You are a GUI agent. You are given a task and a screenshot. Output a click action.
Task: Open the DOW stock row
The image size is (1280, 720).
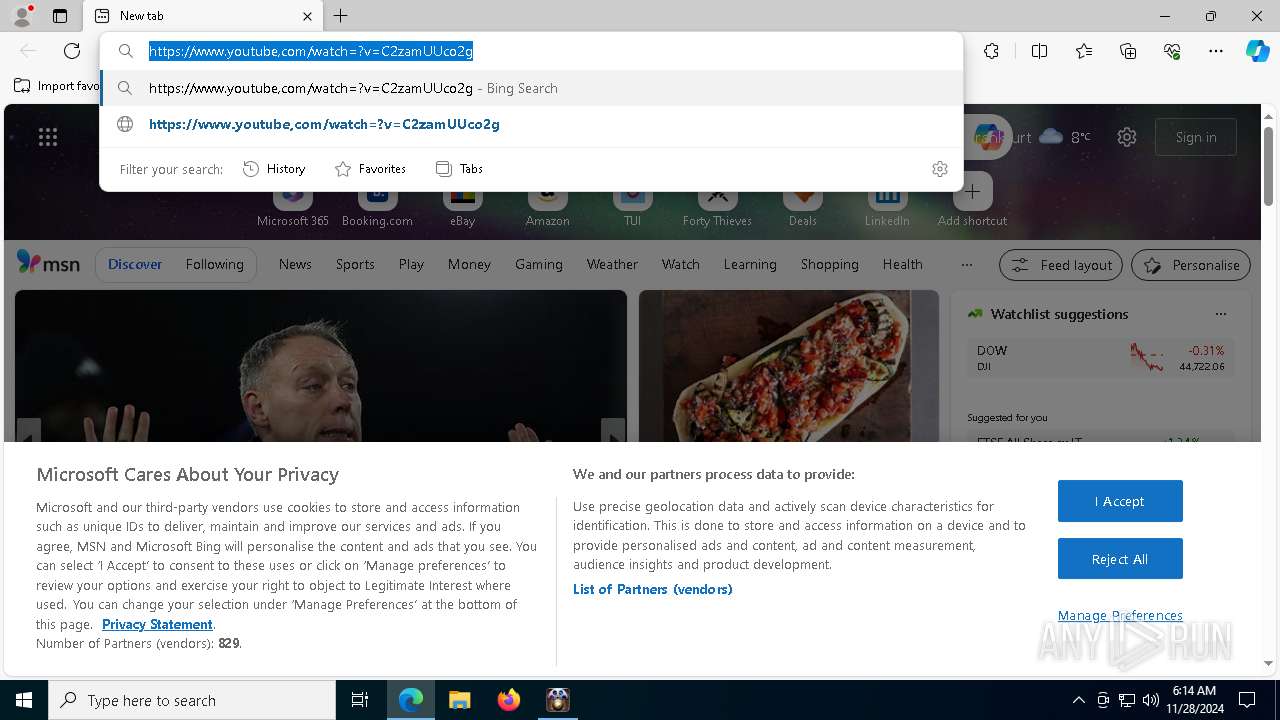[x=1100, y=358]
